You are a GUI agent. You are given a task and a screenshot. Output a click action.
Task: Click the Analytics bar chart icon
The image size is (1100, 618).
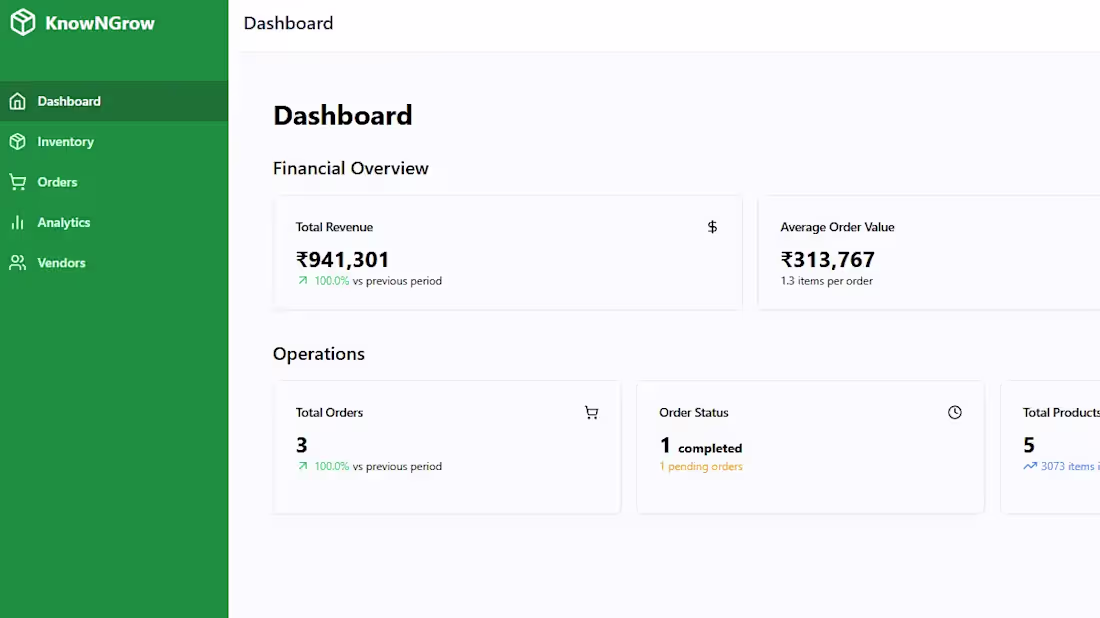point(17,223)
